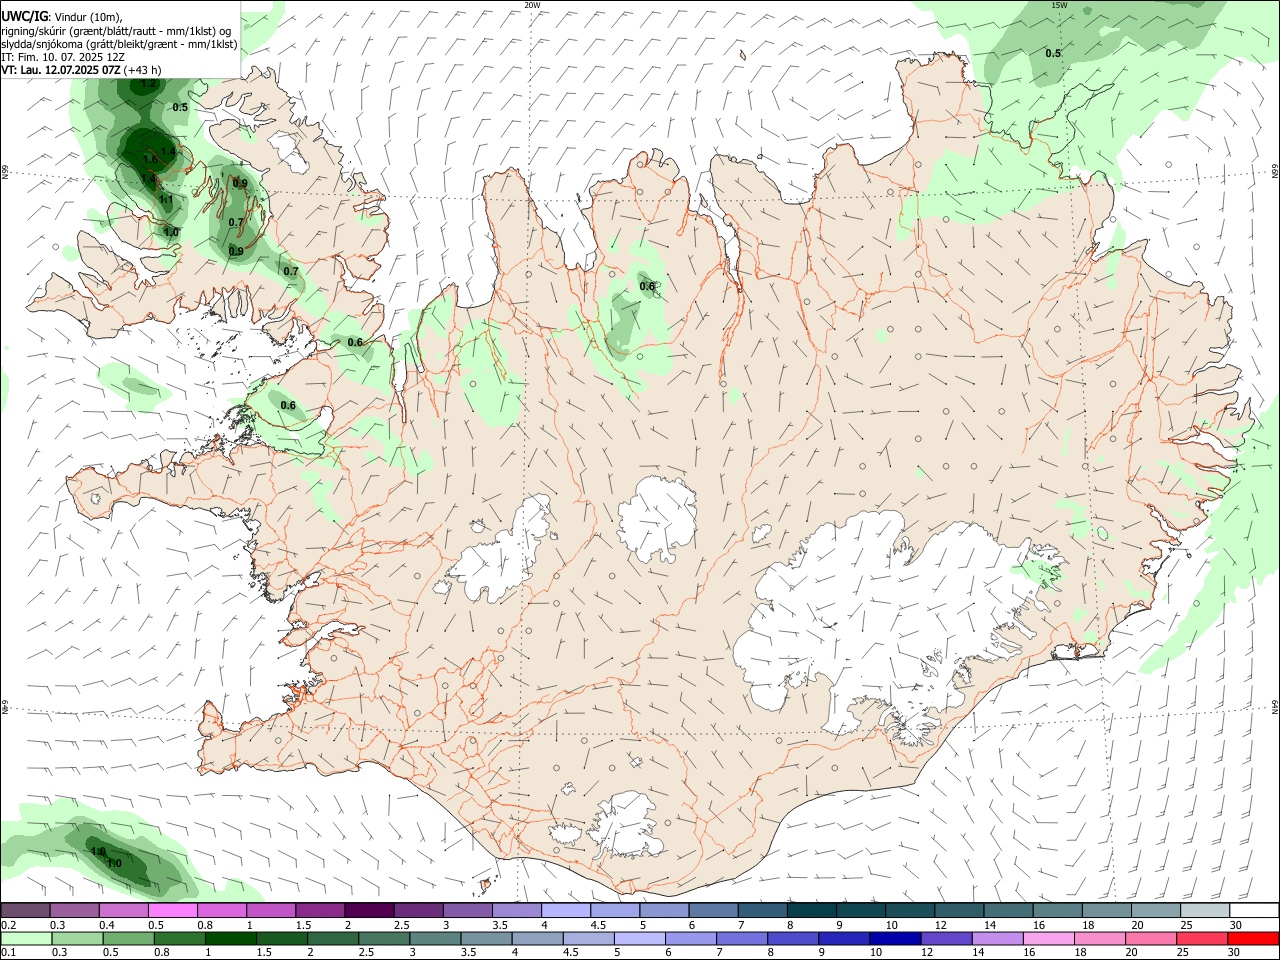This screenshot has width=1280, height=960.
Task: Click the '0.1' label of the rain scale
Action: [x=8, y=953]
